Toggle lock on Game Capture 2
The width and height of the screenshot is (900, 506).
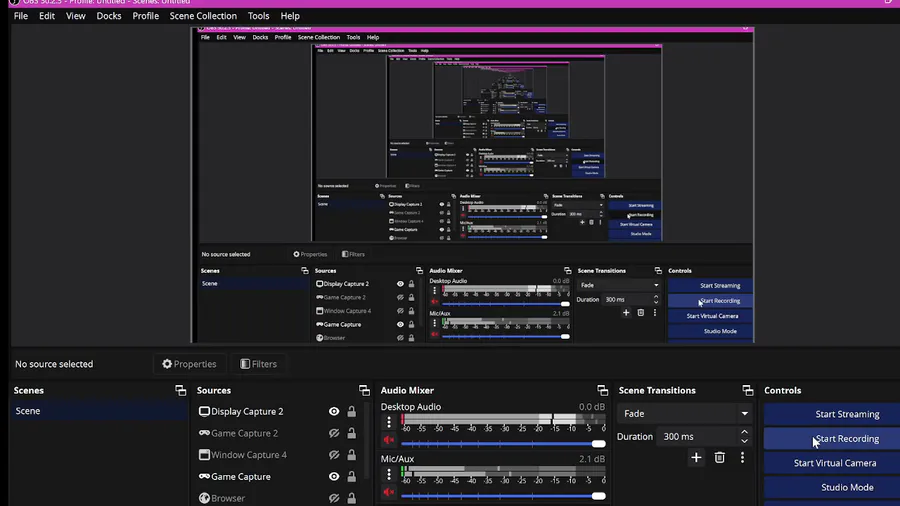point(351,433)
